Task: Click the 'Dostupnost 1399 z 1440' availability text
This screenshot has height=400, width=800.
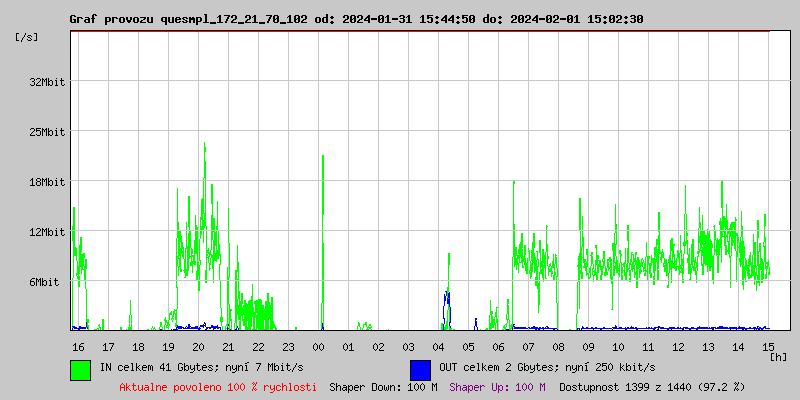Action: [x=652, y=387]
